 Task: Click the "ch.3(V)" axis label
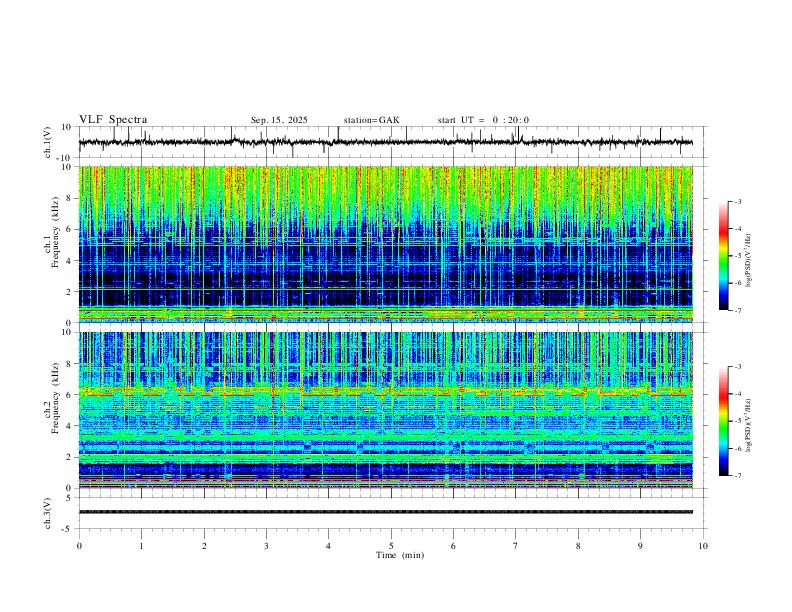48,513
